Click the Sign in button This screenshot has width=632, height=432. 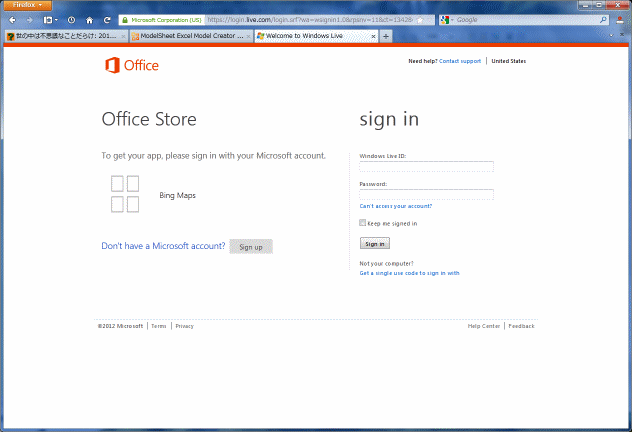[x=375, y=243]
